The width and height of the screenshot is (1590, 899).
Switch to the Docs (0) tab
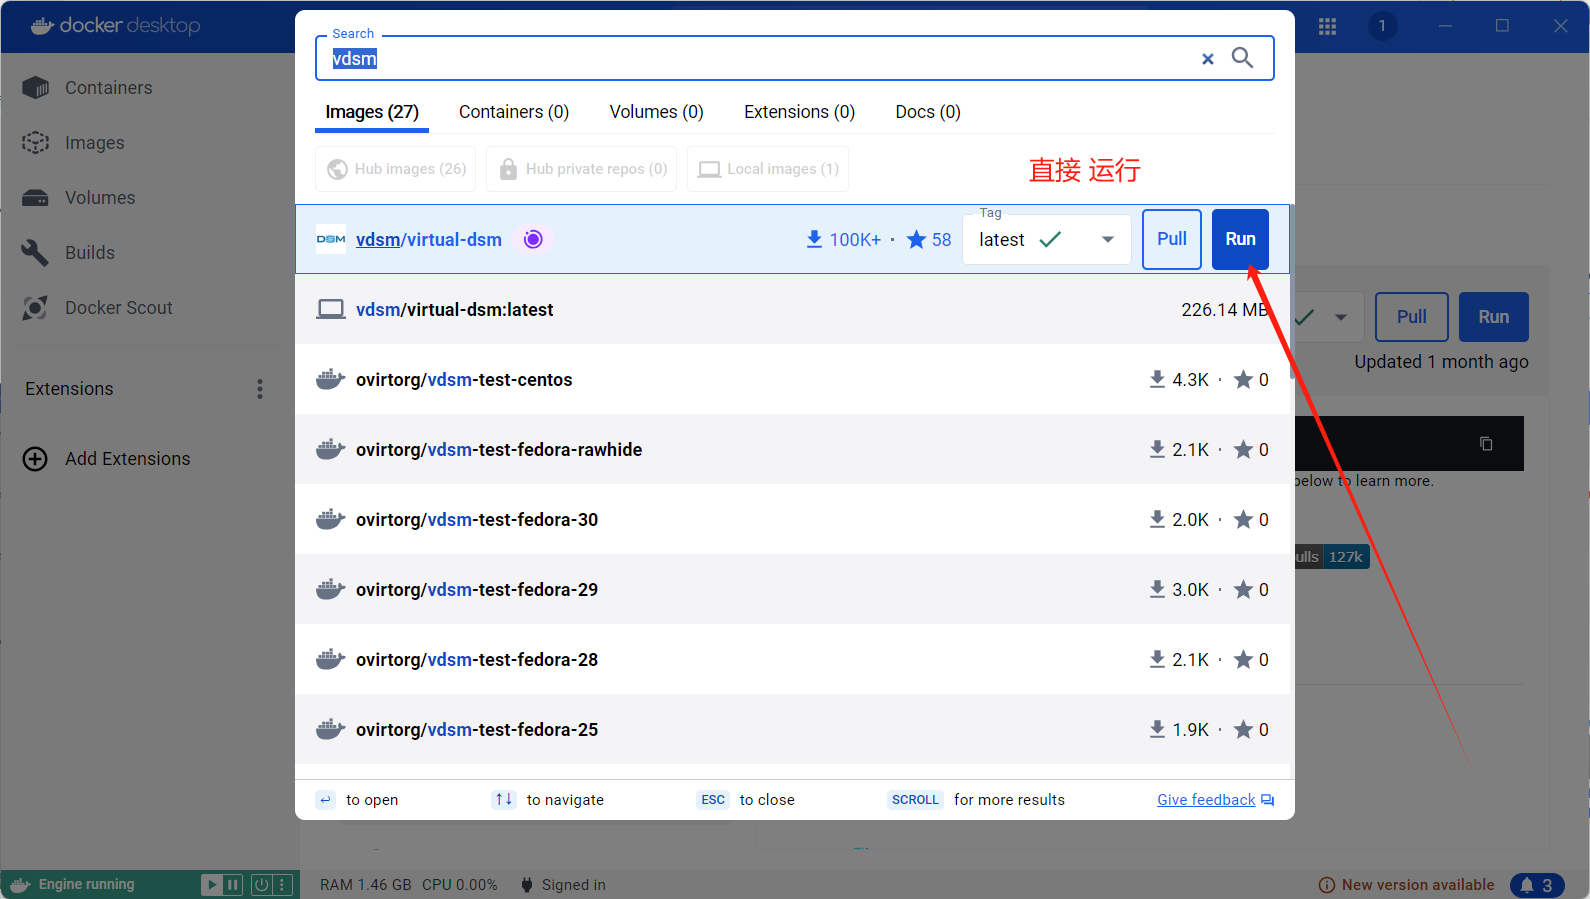[x=928, y=112]
